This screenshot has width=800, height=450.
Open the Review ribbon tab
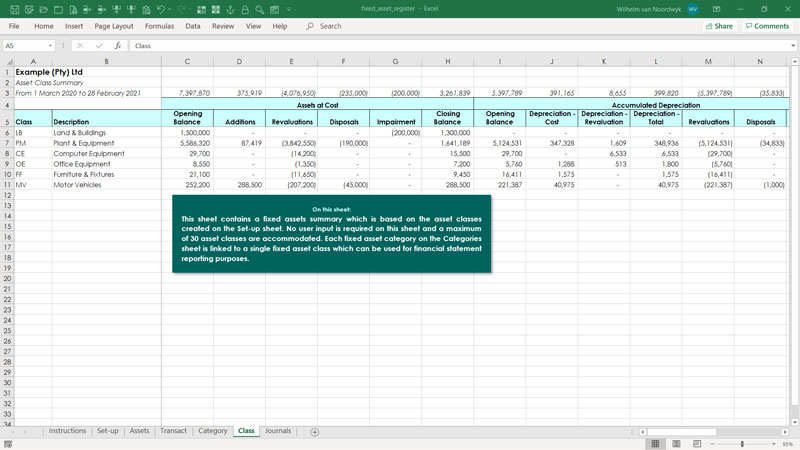pyautogui.click(x=223, y=26)
